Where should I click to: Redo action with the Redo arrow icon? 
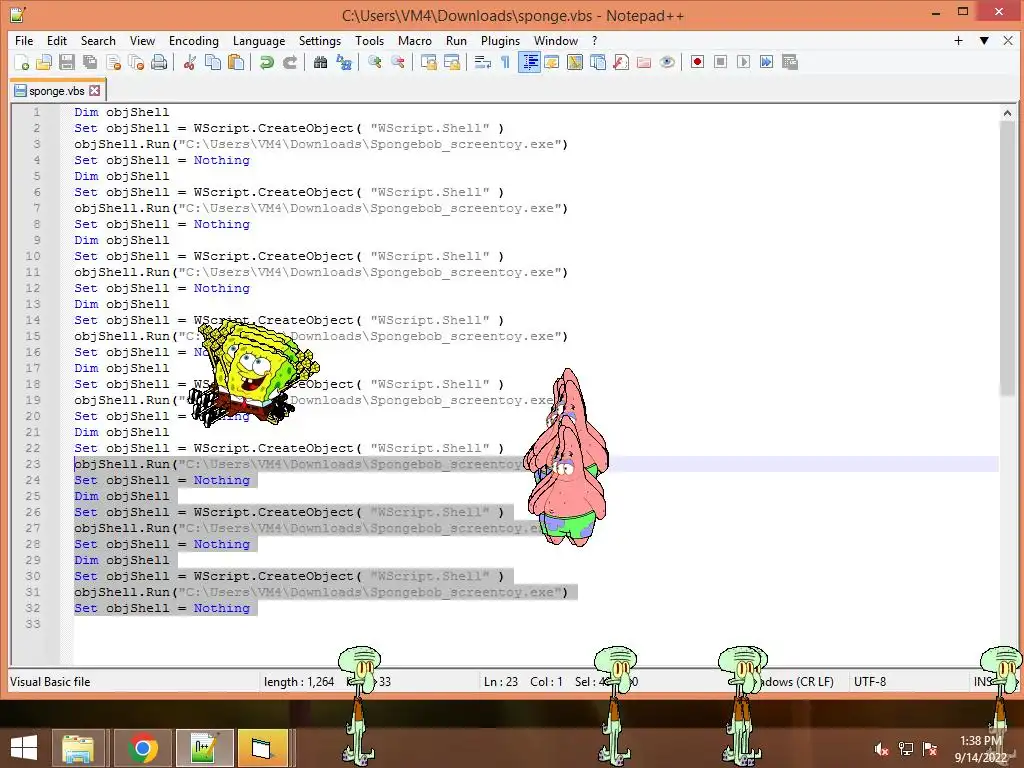pos(290,62)
